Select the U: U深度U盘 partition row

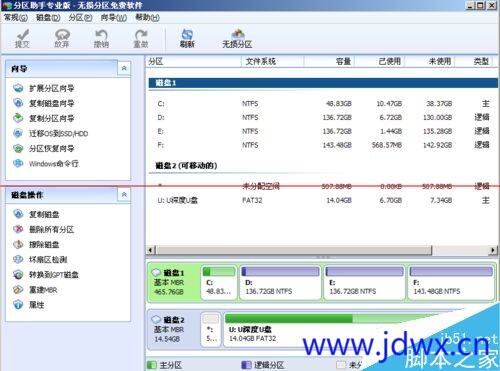323,200
